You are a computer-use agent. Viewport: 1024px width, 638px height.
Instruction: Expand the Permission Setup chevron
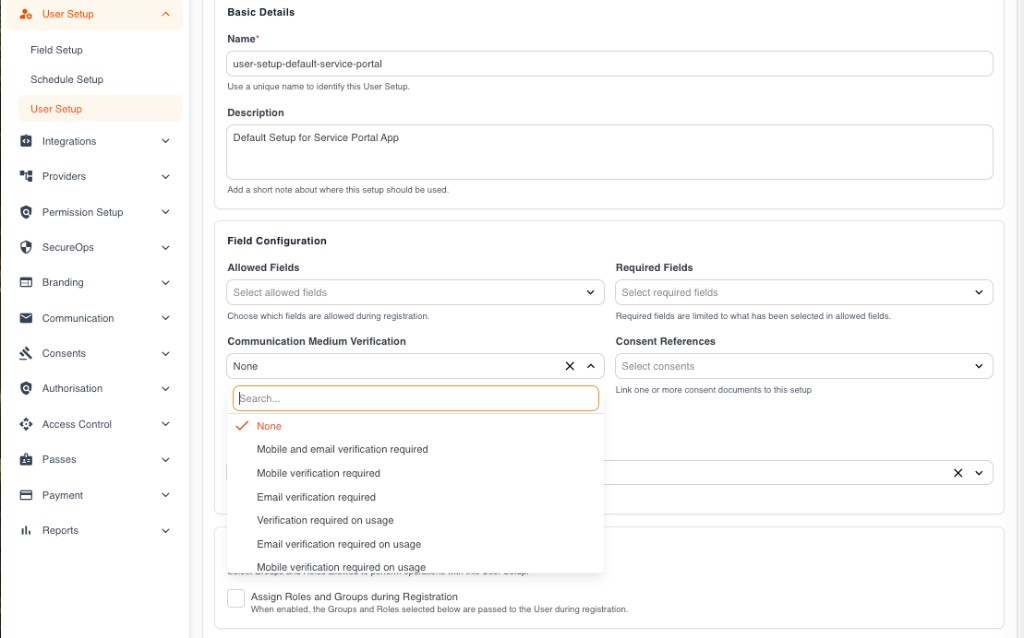pos(166,212)
